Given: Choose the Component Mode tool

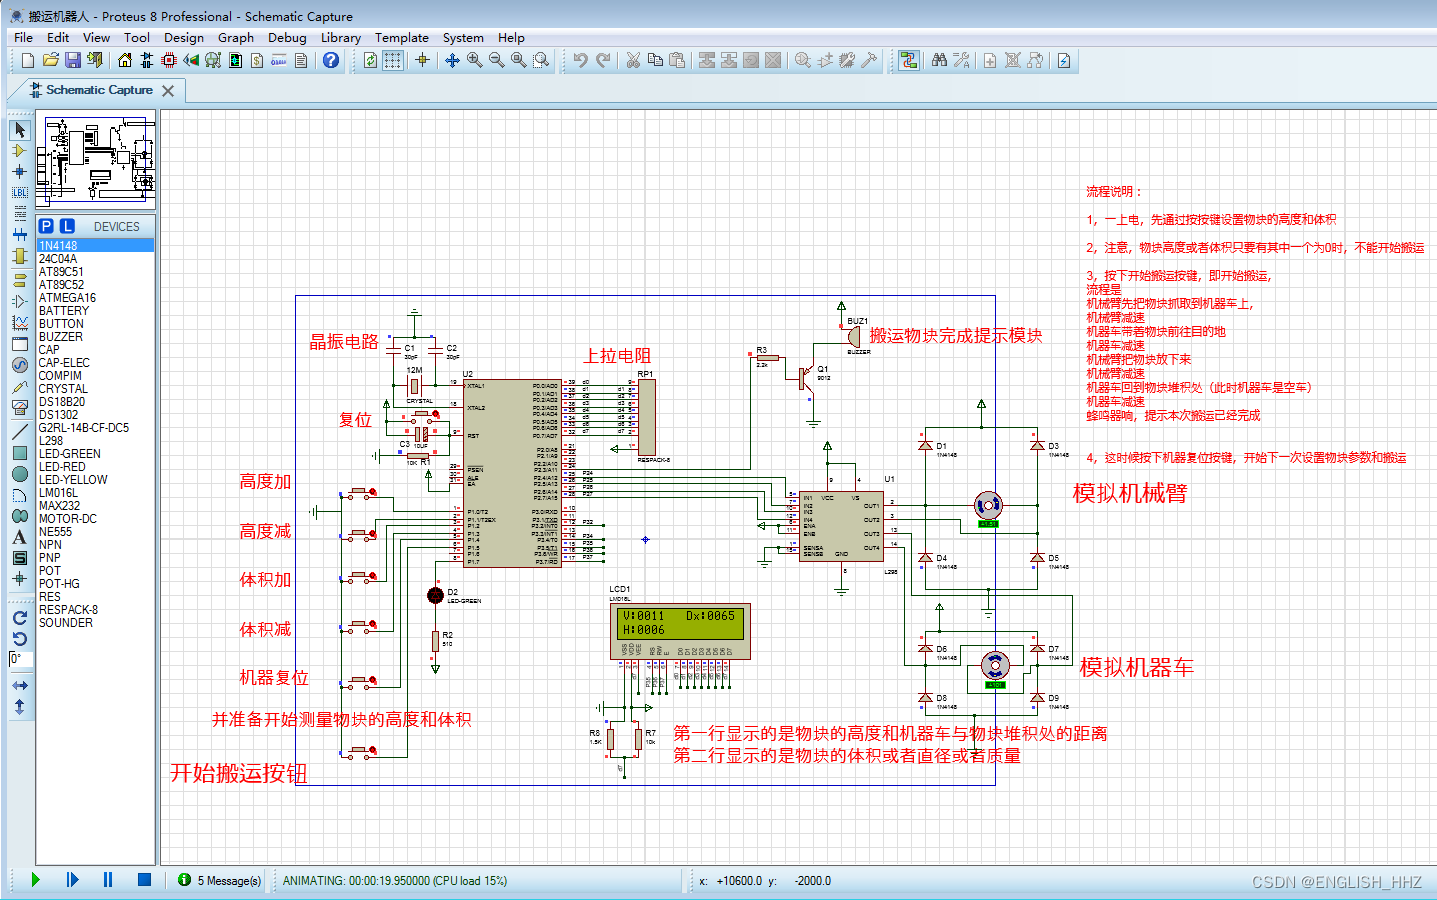Looking at the screenshot, I should pos(20,151).
